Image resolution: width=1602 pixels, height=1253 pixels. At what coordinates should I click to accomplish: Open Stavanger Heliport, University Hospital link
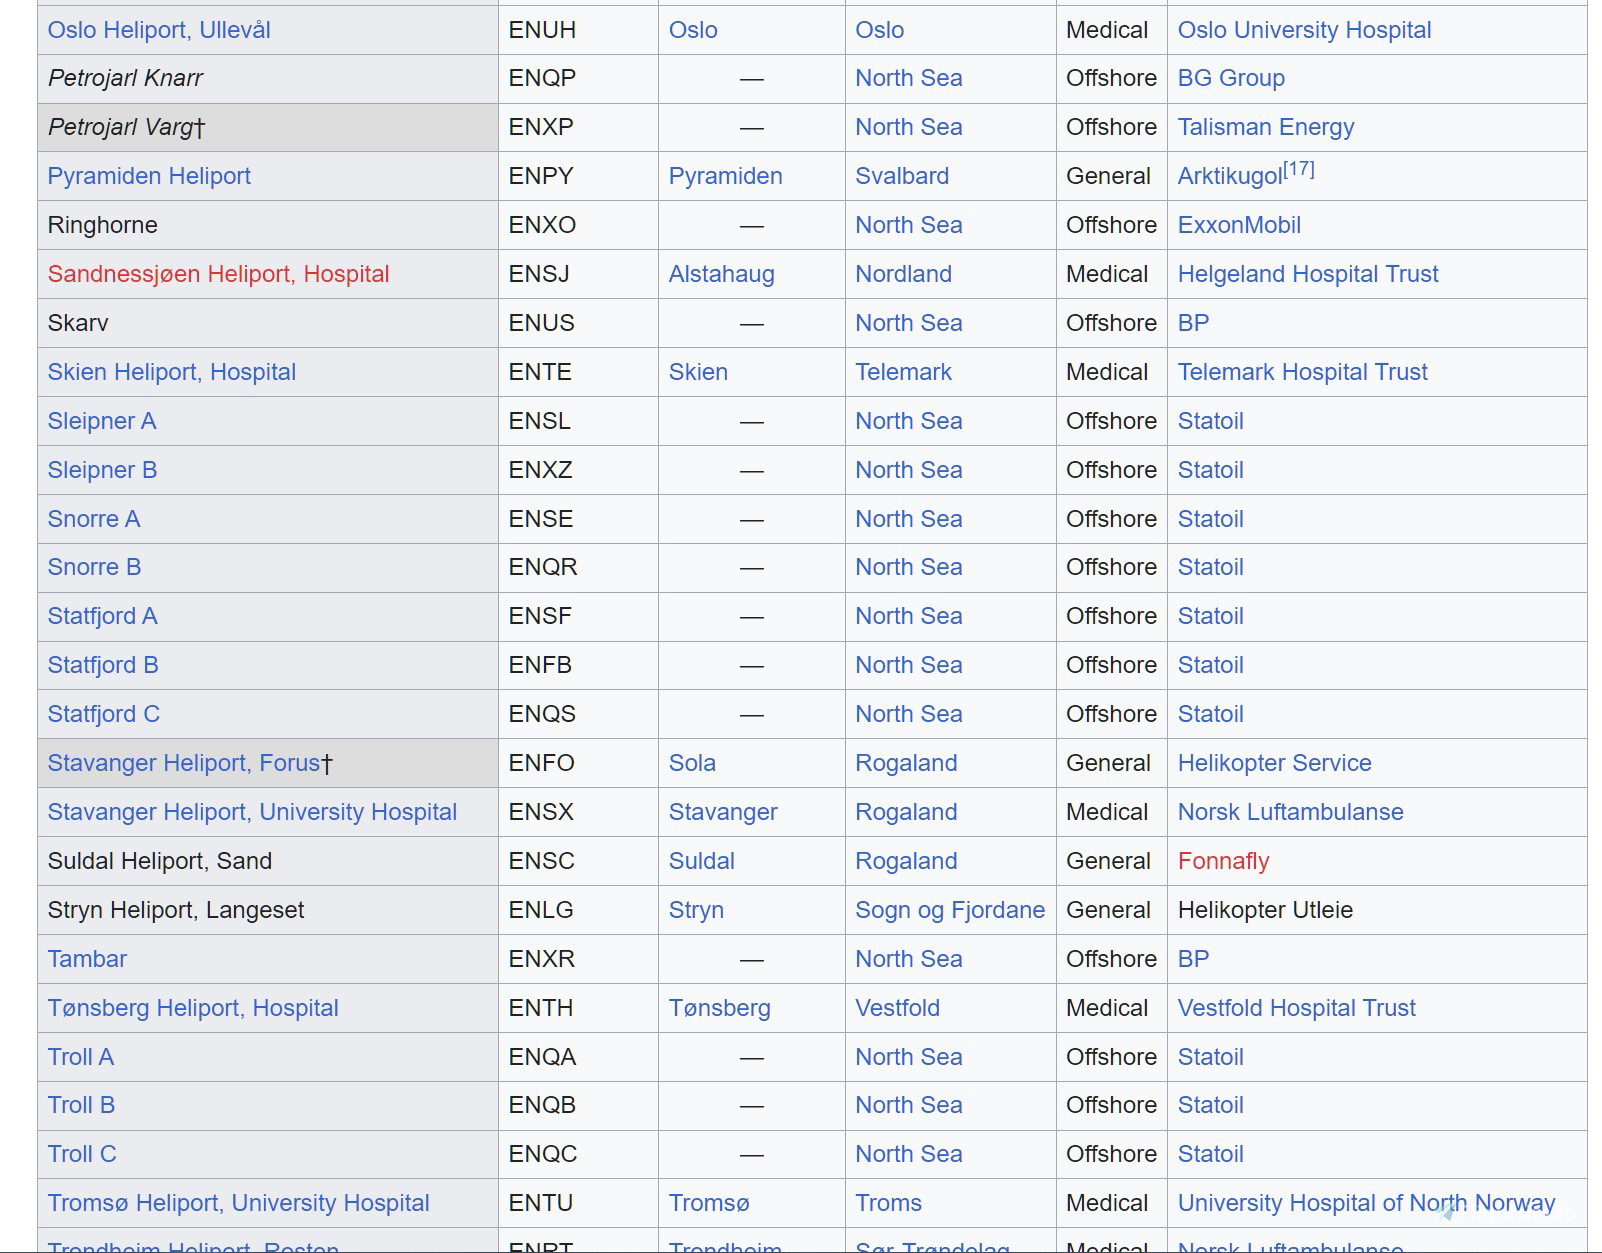click(252, 812)
